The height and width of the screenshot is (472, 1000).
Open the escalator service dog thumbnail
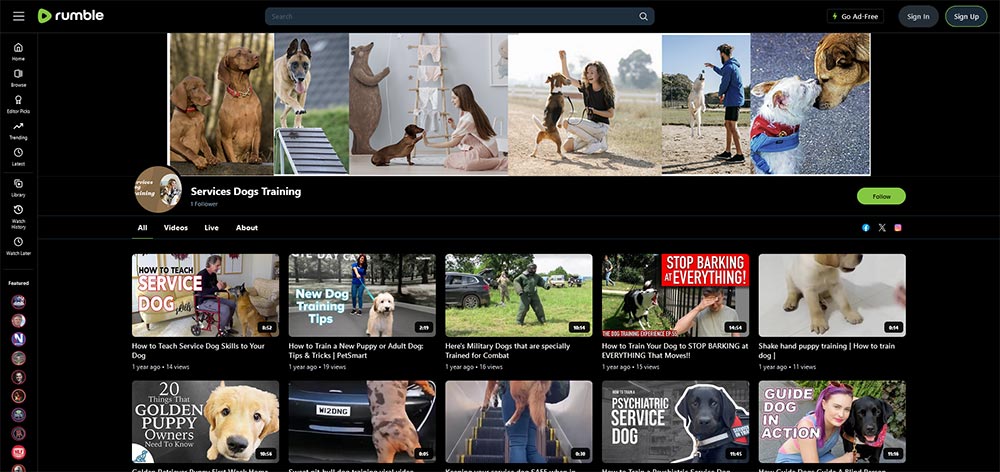click(x=518, y=422)
